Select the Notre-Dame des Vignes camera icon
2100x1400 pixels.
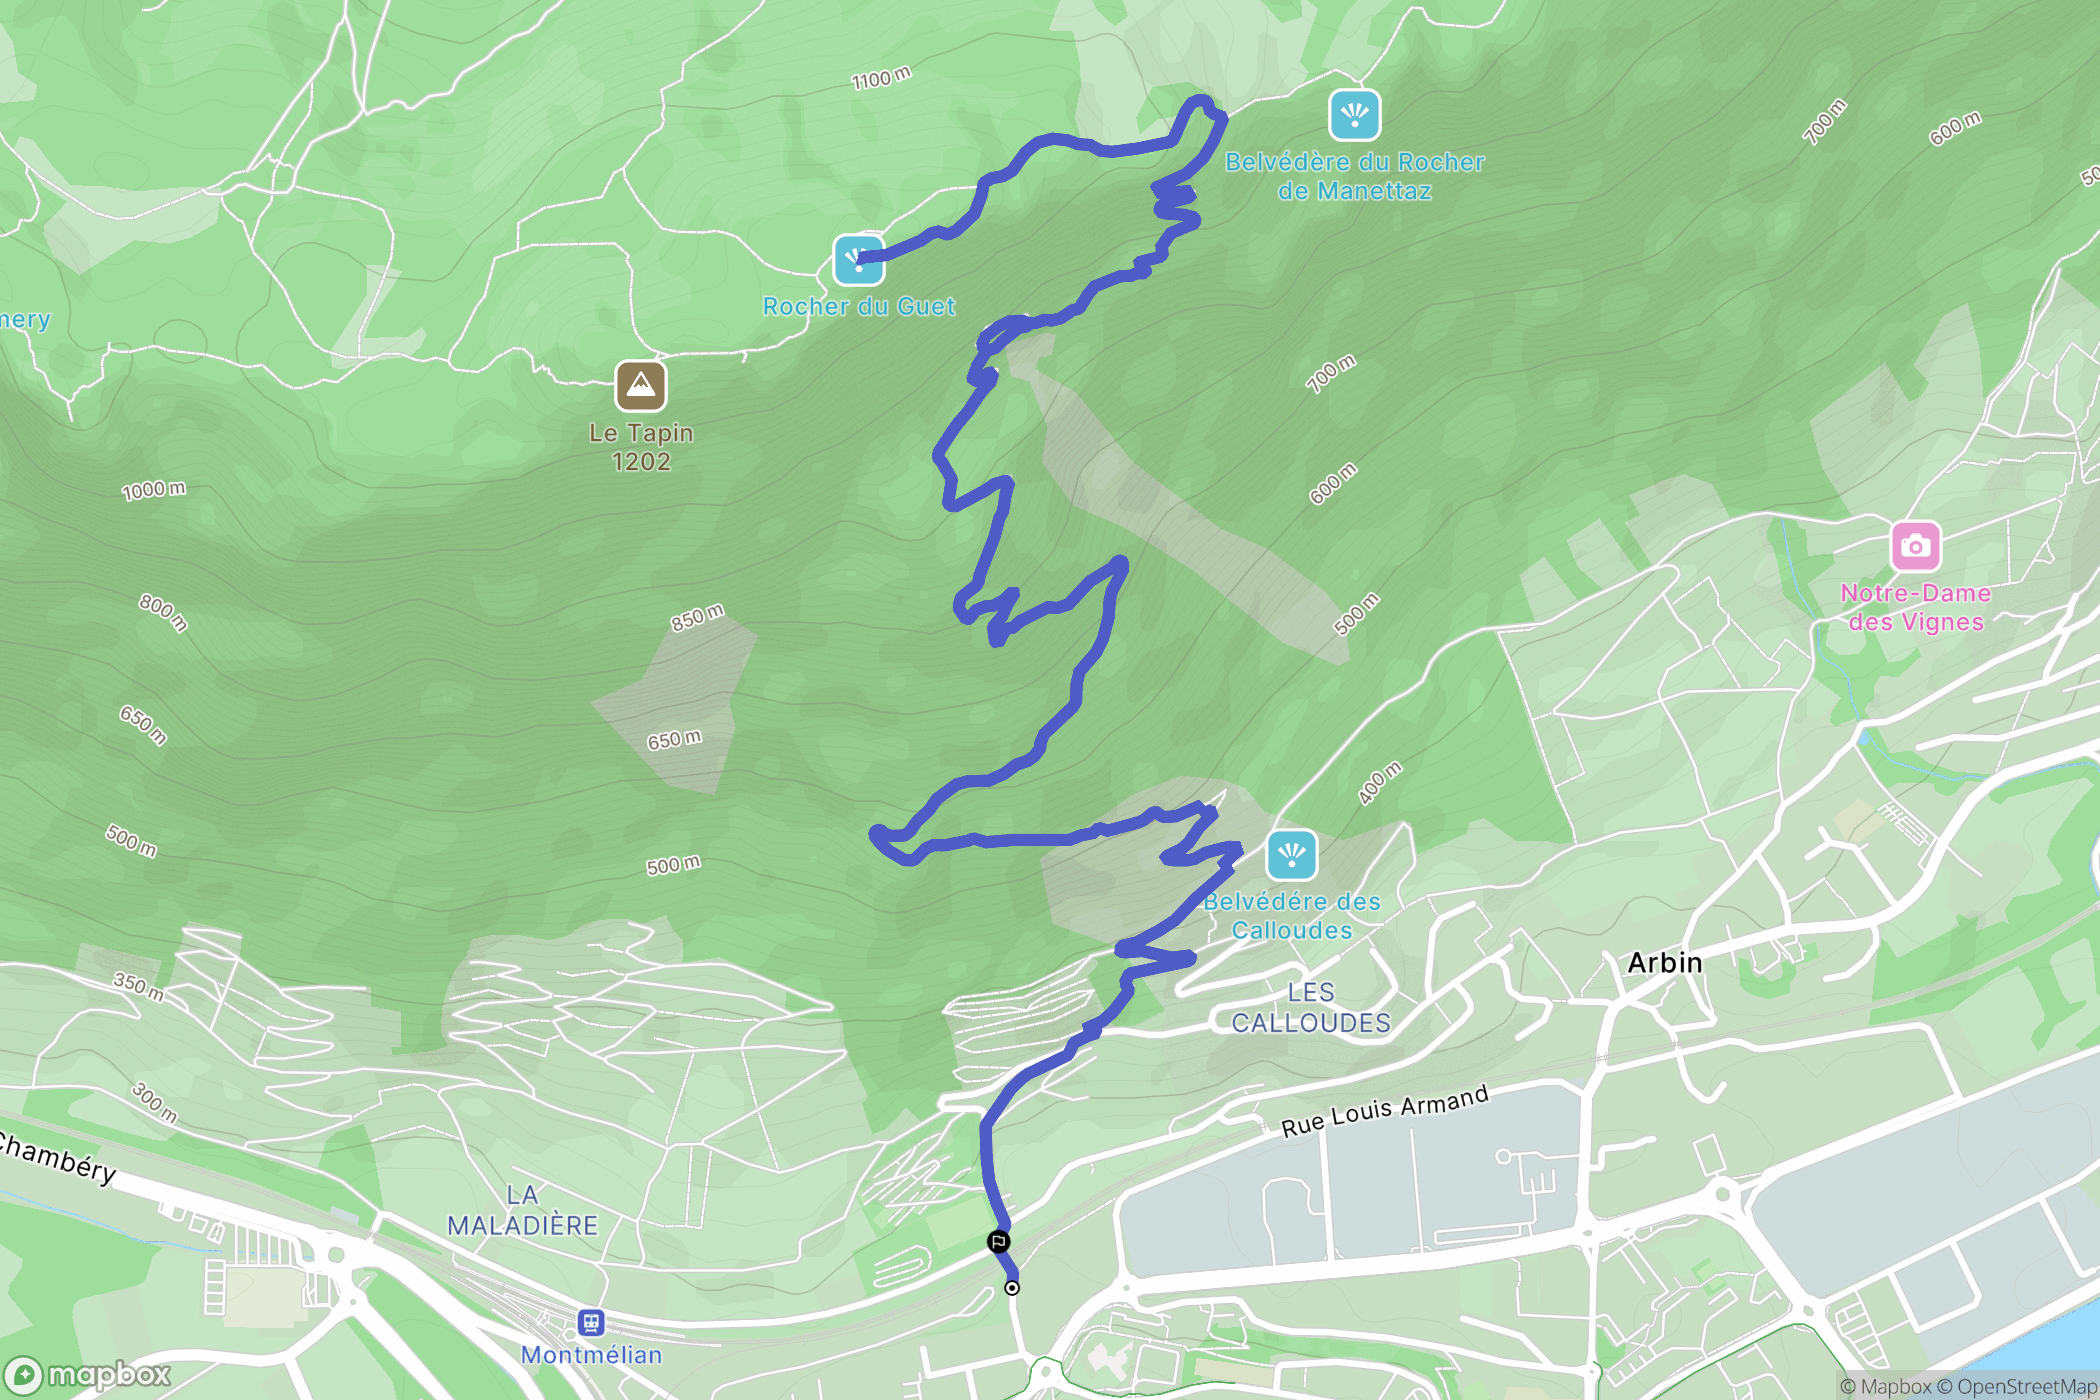[1916, 546]
